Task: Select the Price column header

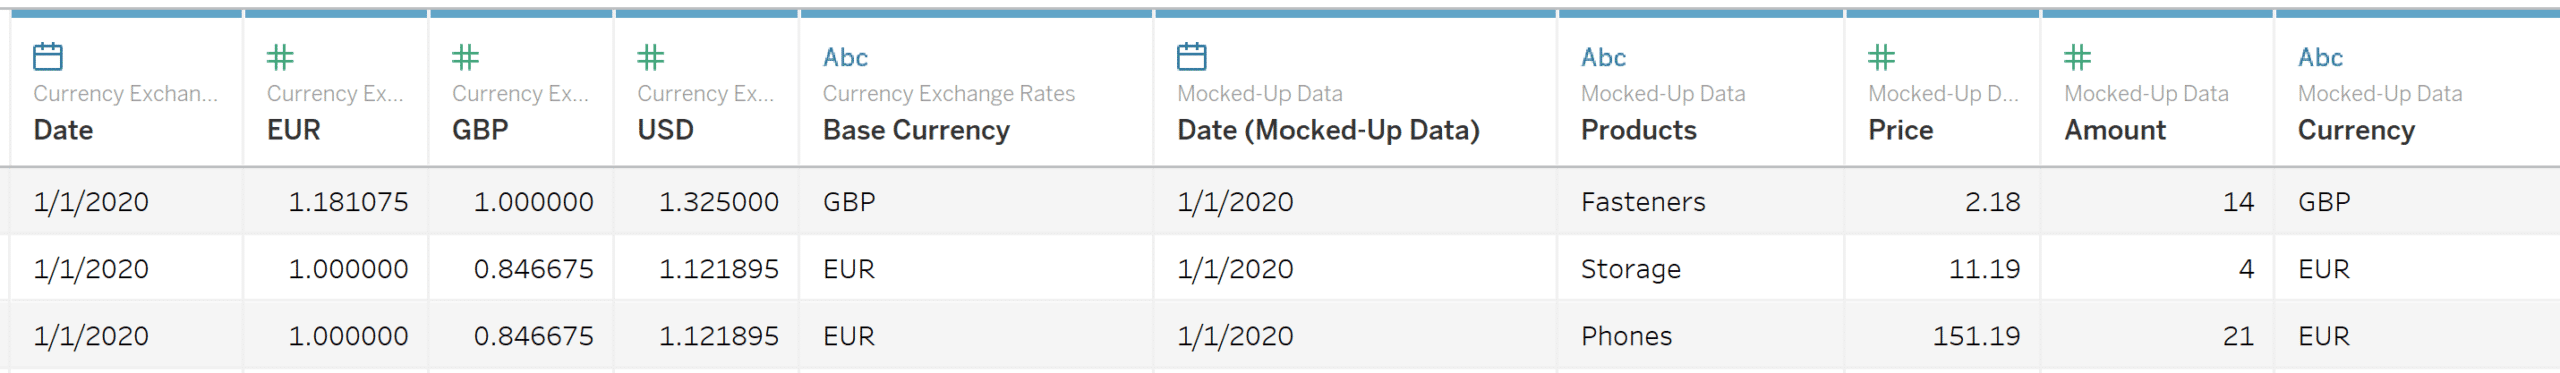Action: point(1900,130)
